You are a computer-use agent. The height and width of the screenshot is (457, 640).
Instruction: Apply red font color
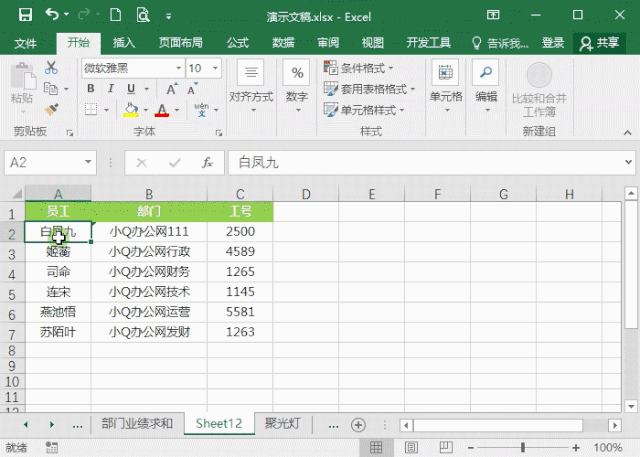click(162, 110)
